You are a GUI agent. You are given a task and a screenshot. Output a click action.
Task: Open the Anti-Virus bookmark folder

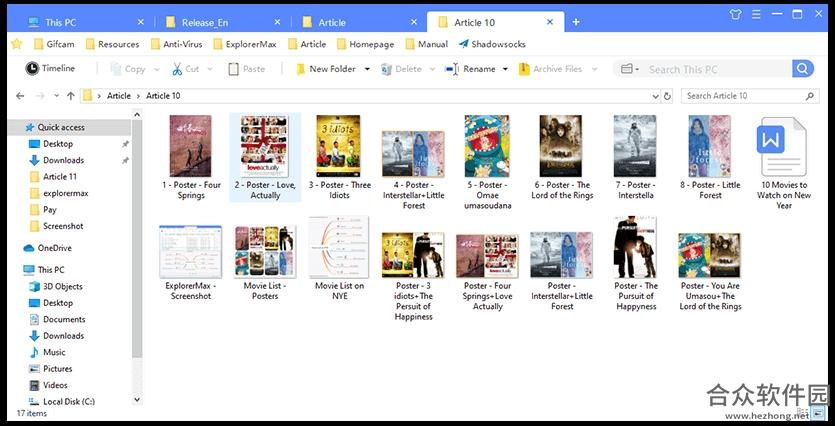176,44
